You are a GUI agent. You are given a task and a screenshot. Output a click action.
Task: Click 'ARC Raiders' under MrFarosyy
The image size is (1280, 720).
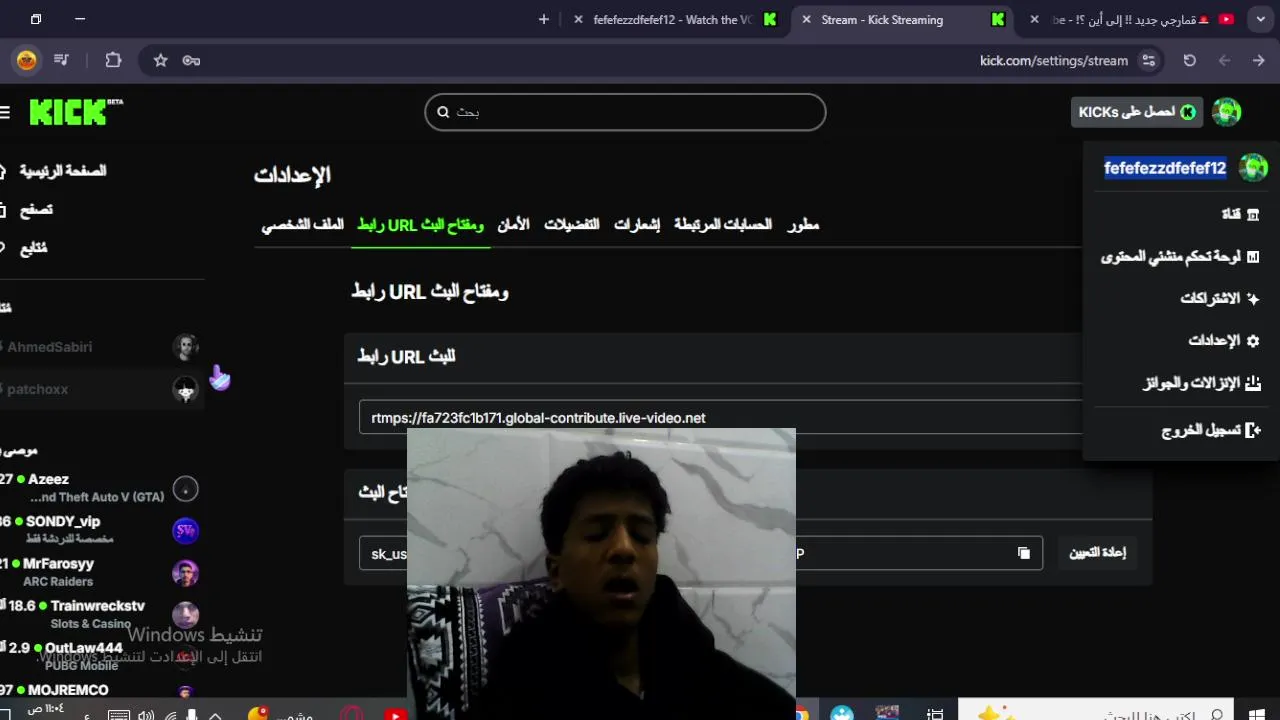tap(58, 582)
